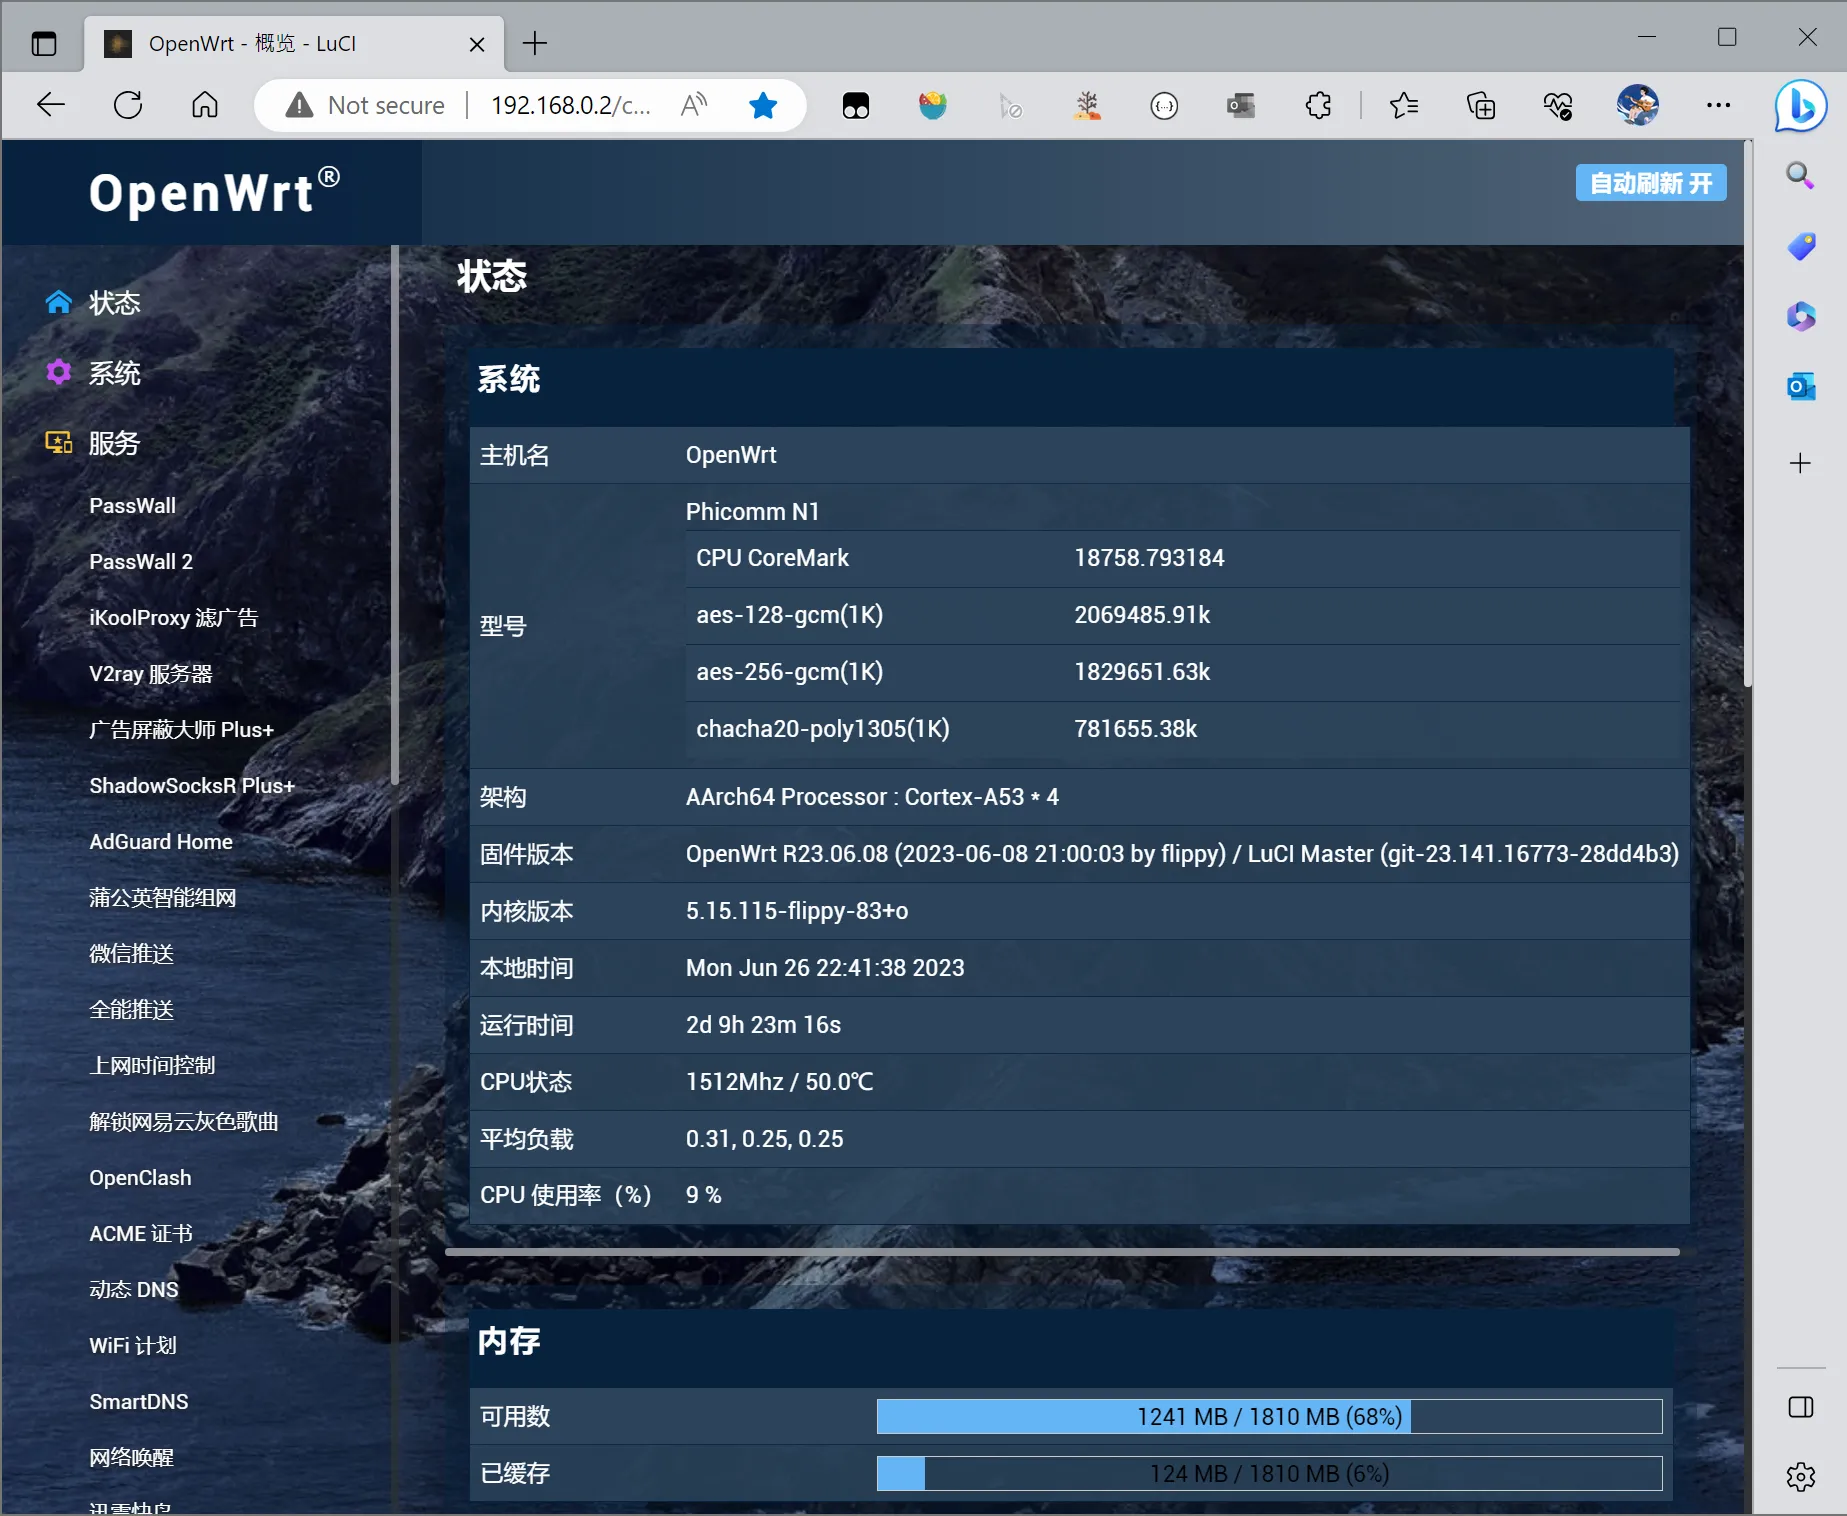Collapse the 服务 menu section

[x=114, y=443]
